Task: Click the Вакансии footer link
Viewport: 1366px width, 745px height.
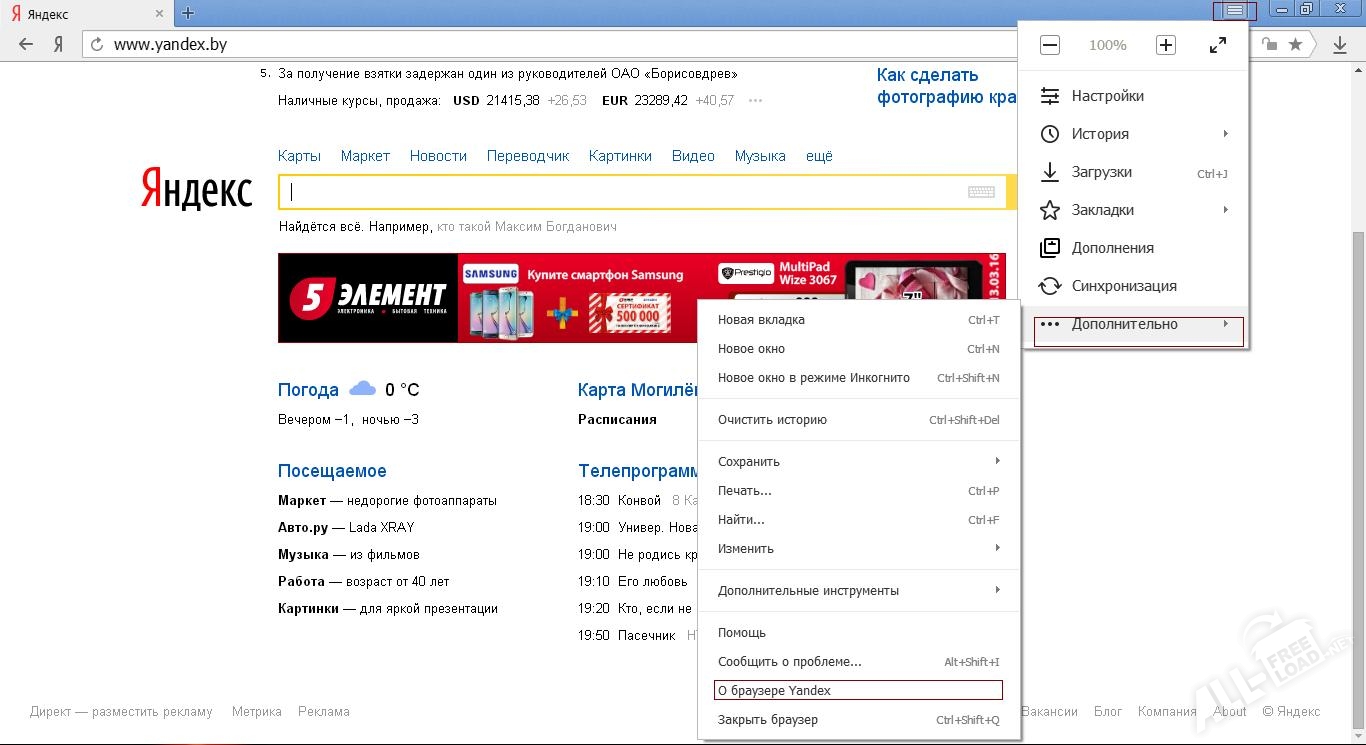Action: tap(1049, 711)
